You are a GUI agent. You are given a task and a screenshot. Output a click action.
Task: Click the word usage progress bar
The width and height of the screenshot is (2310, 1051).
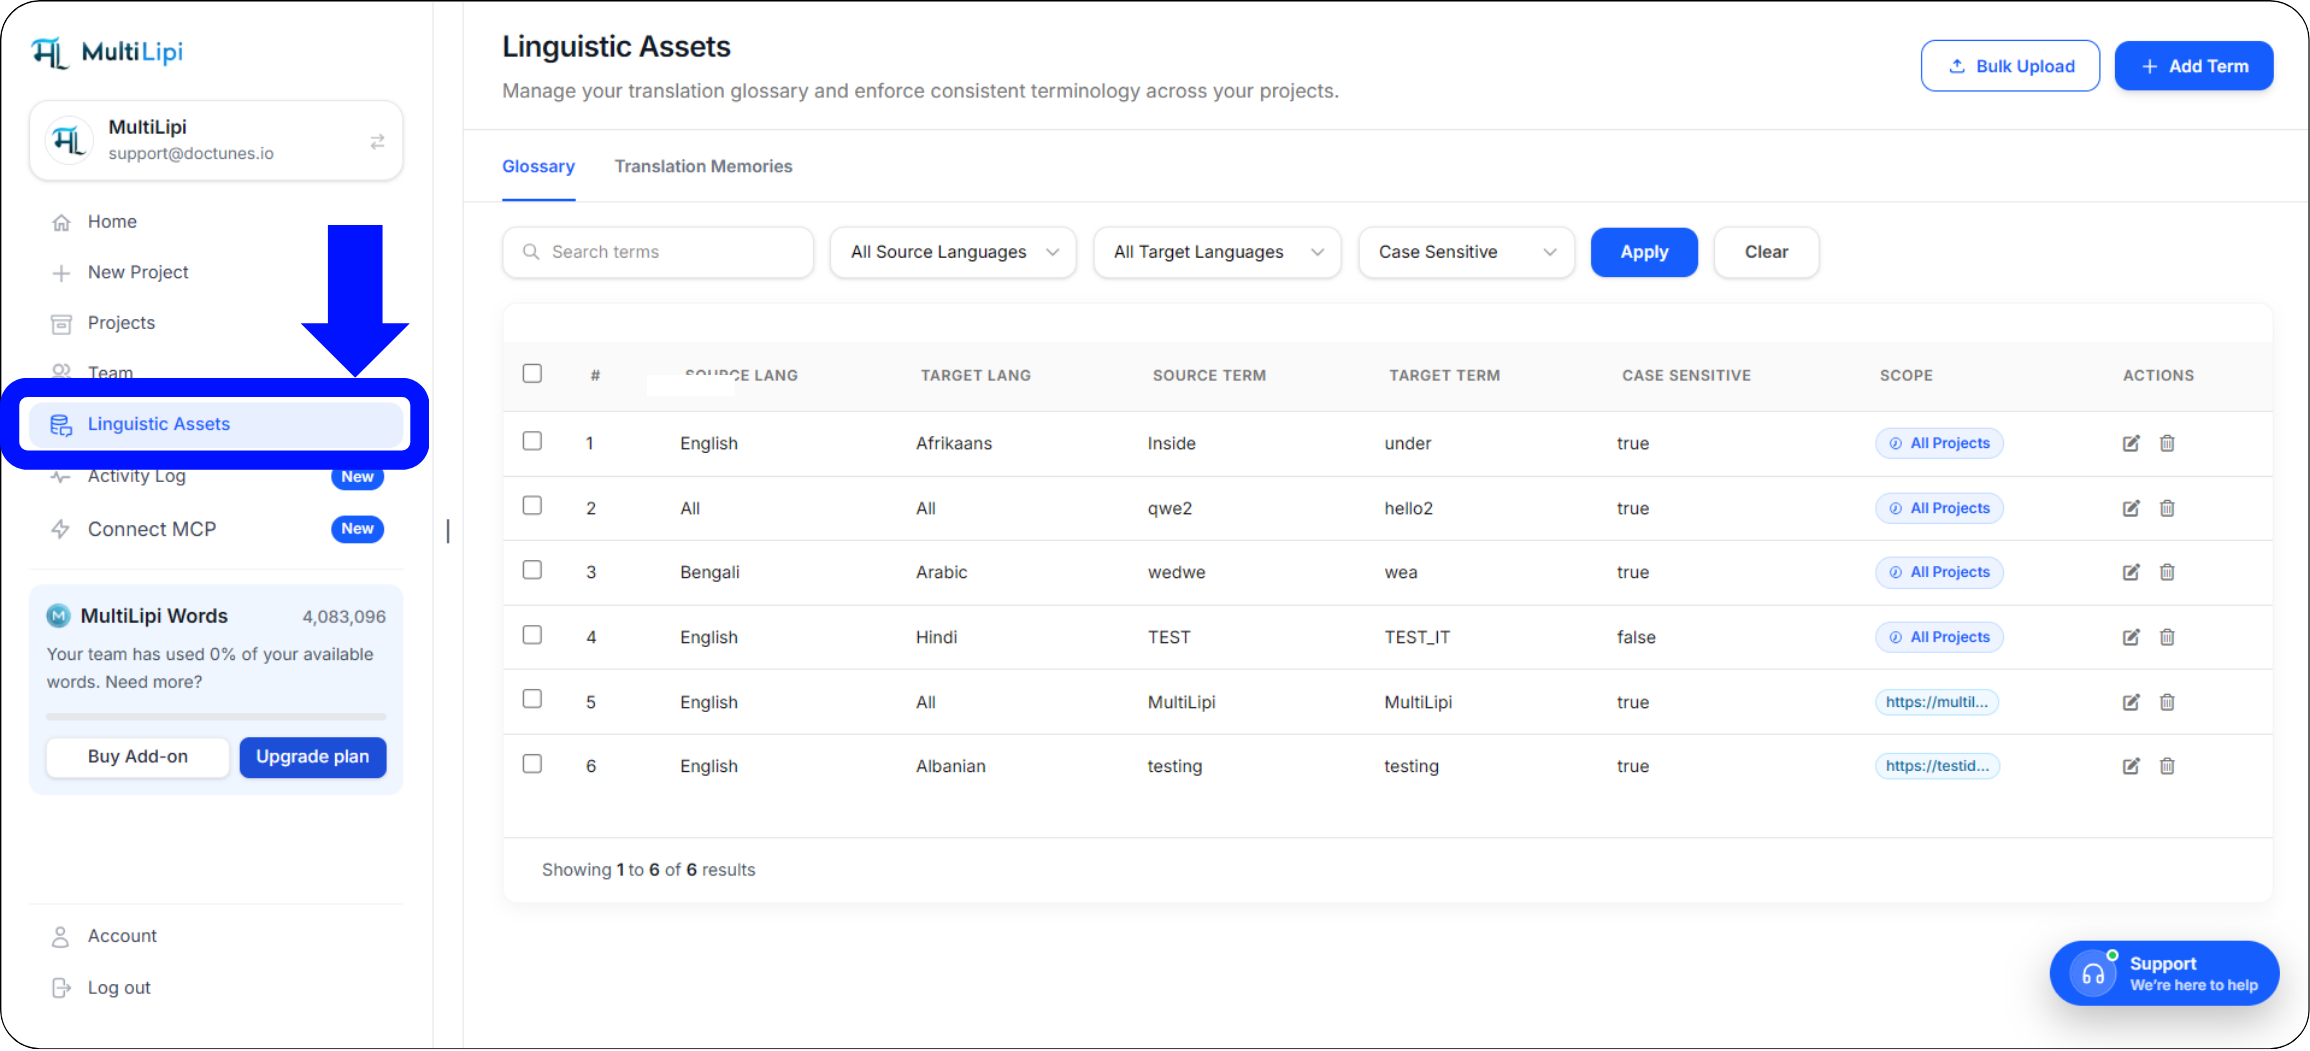216,717
